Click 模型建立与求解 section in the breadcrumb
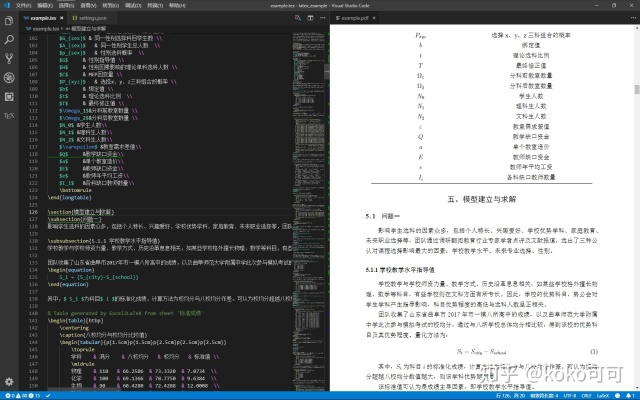640x400 pixels. [x=89, y=29]
